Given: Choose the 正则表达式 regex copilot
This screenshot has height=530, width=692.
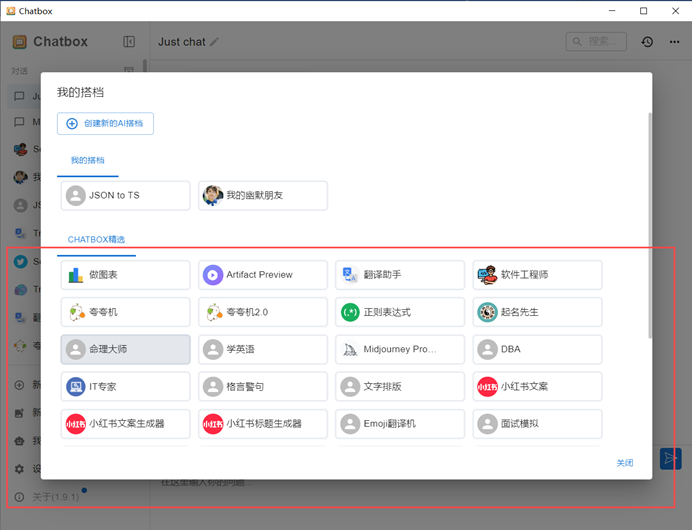Looking at the screenshot, I should coord(400,312).
